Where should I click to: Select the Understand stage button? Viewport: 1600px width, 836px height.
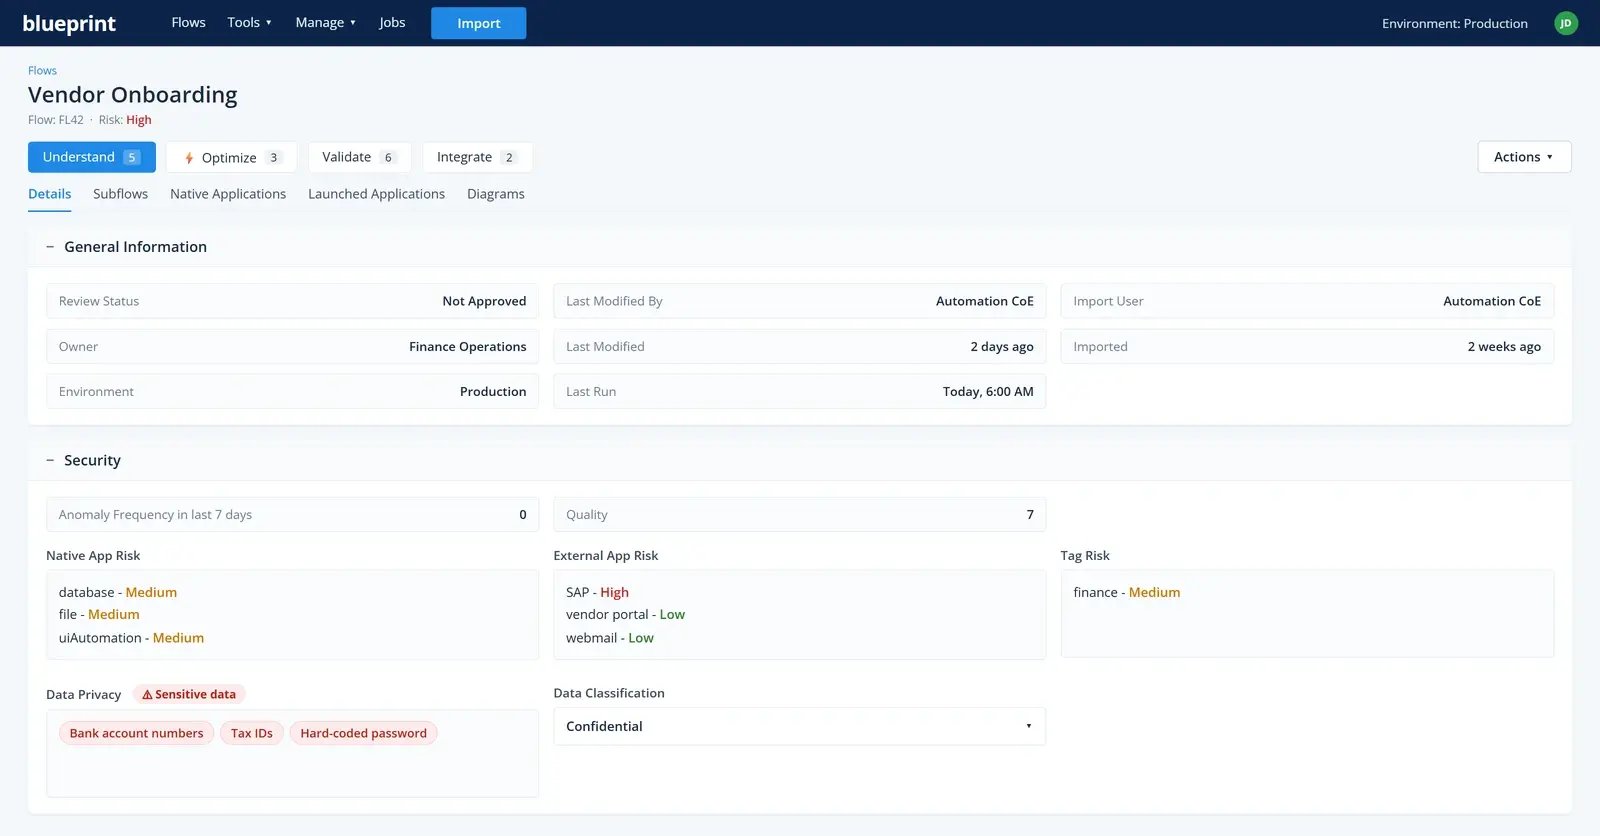pos(92,157)
